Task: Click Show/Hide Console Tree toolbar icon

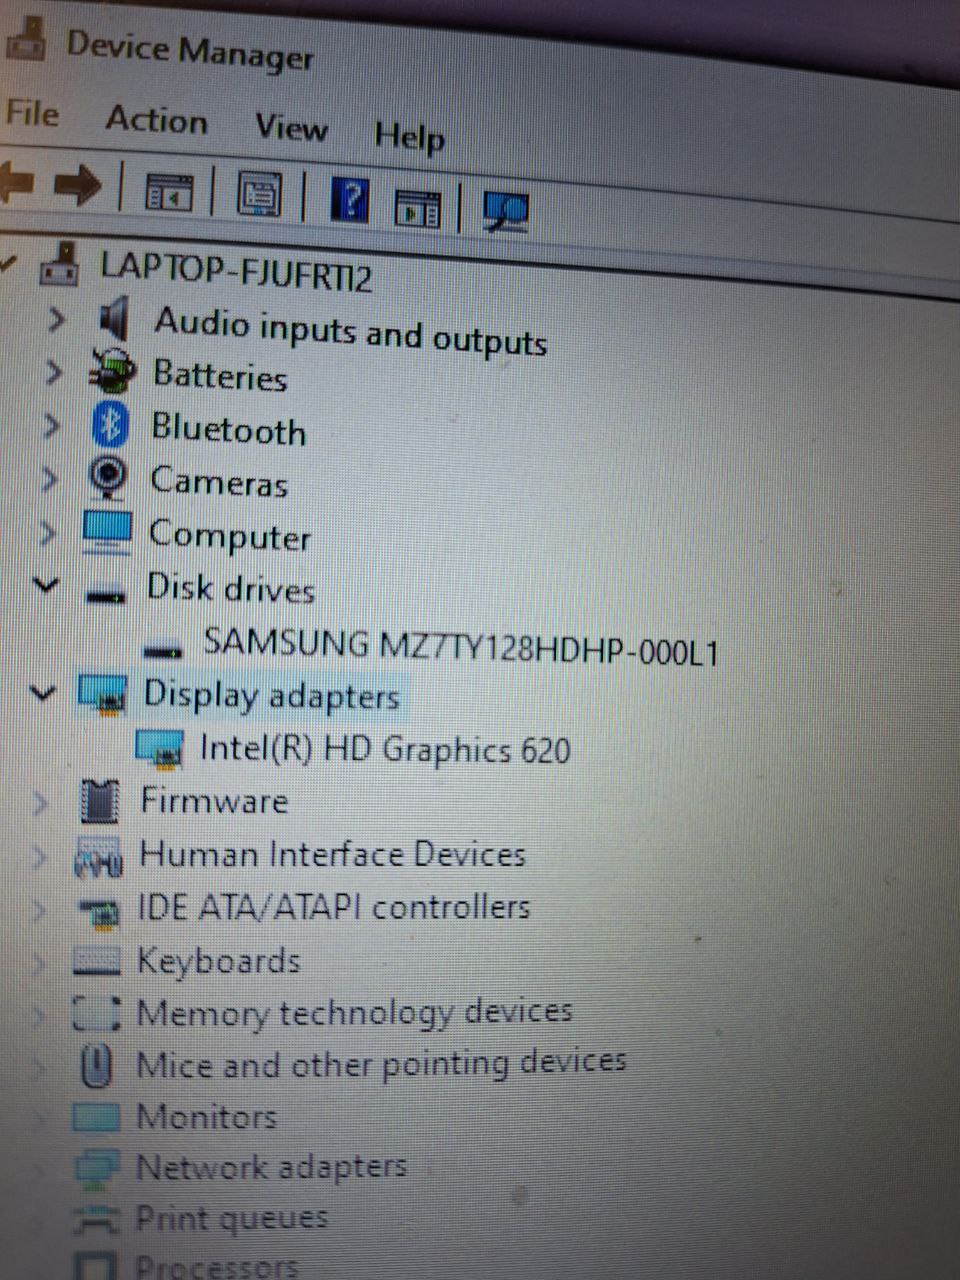Action: click(x=169, y=192)
